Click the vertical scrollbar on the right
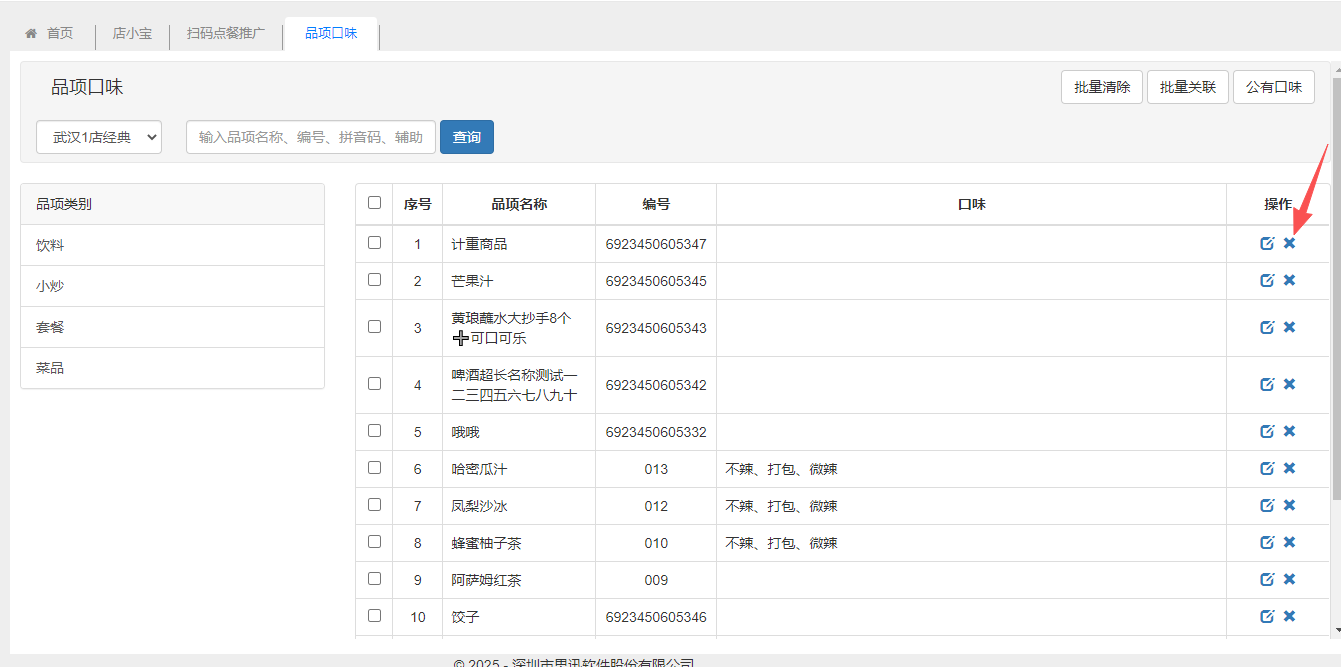The image size is (1341, 667). point(1335,300)
